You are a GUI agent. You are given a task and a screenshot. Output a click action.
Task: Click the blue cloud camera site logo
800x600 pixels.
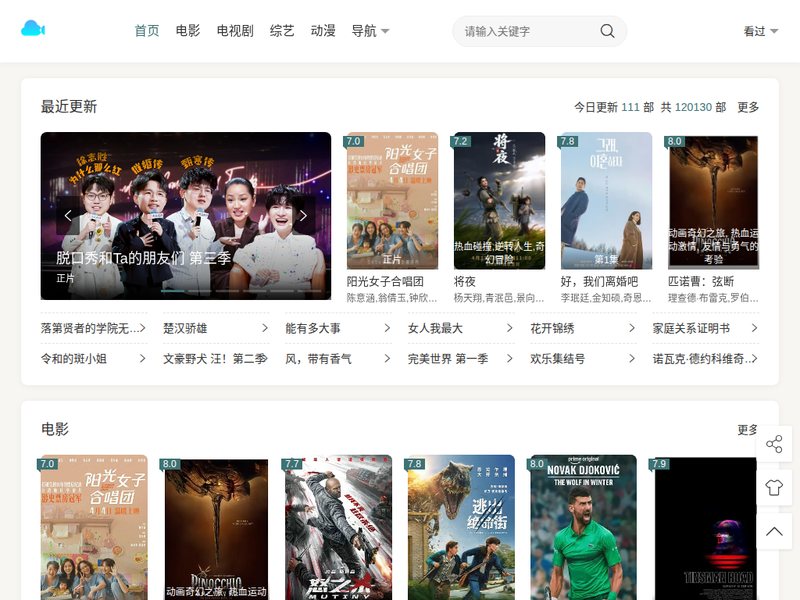33,29
